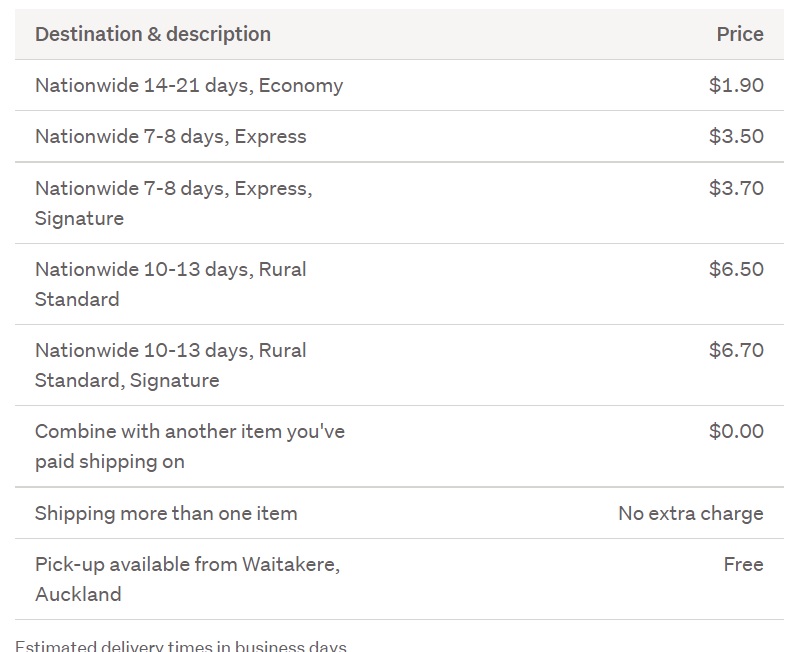This screenshot has height=652, width=806.
Task: Click the $6.50 Rural Standard price
Action: (736, 269)
